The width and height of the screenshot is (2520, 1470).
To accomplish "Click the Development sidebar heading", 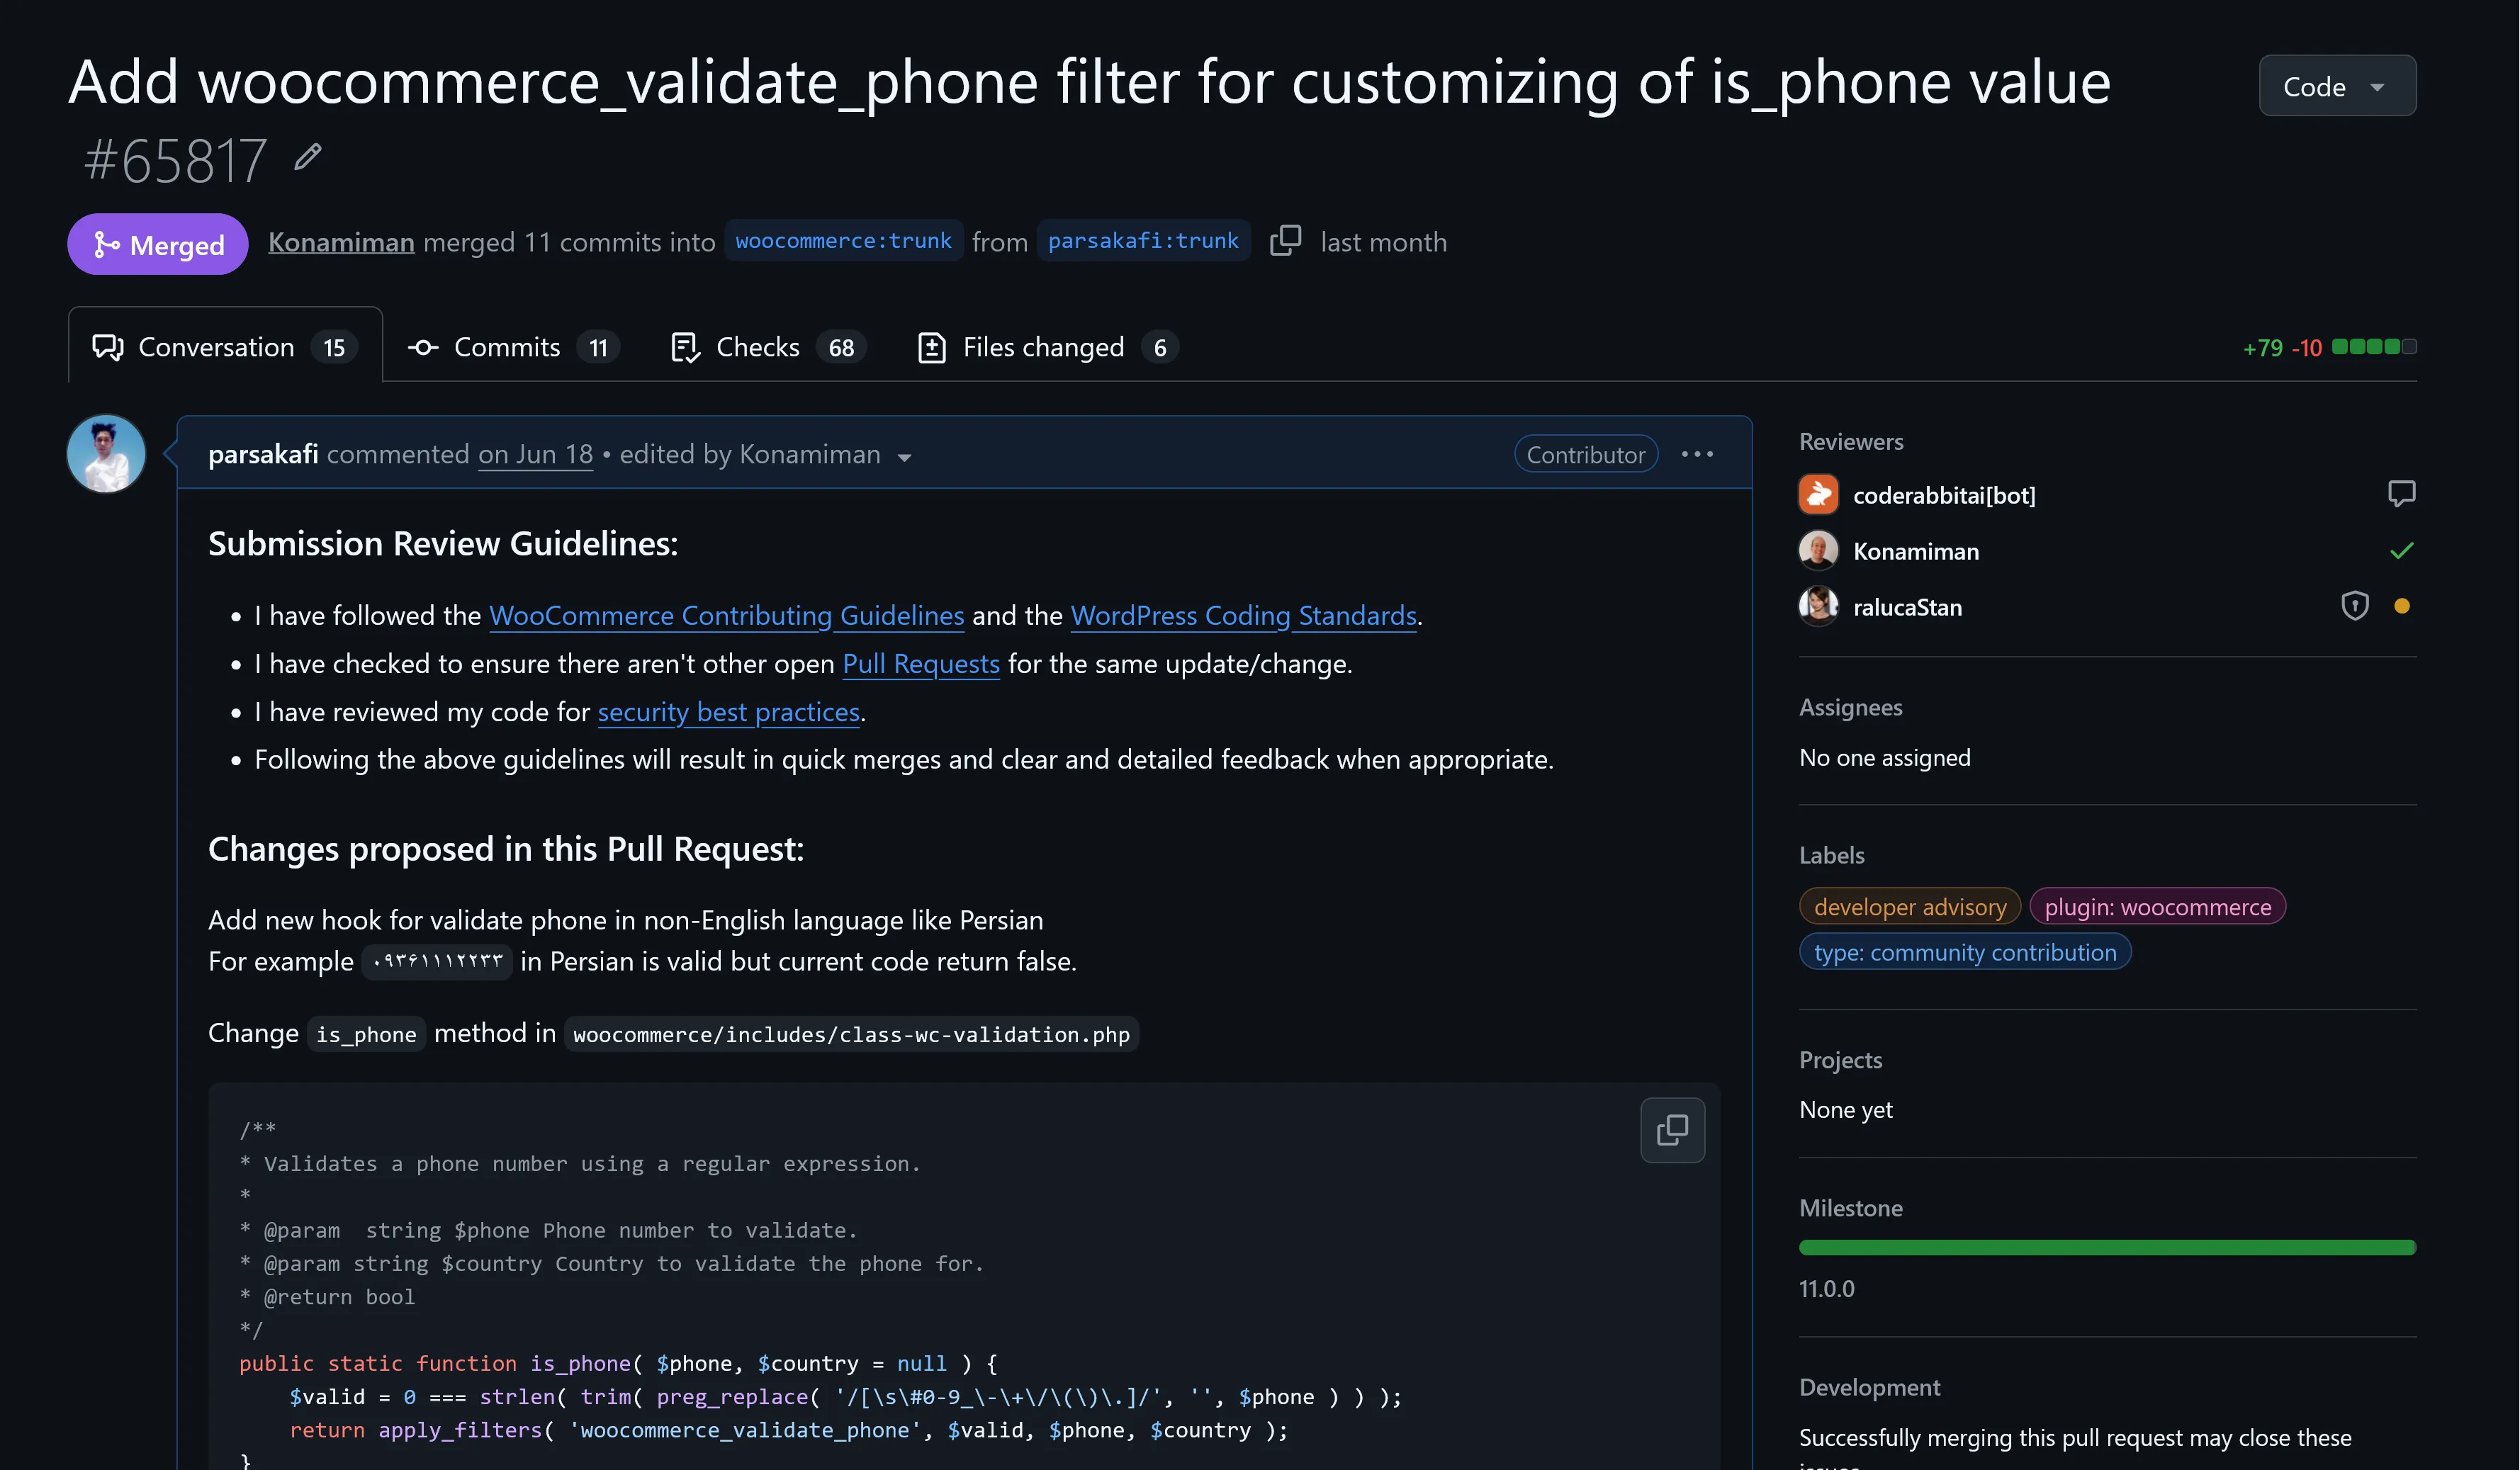I will 1869,1387.
